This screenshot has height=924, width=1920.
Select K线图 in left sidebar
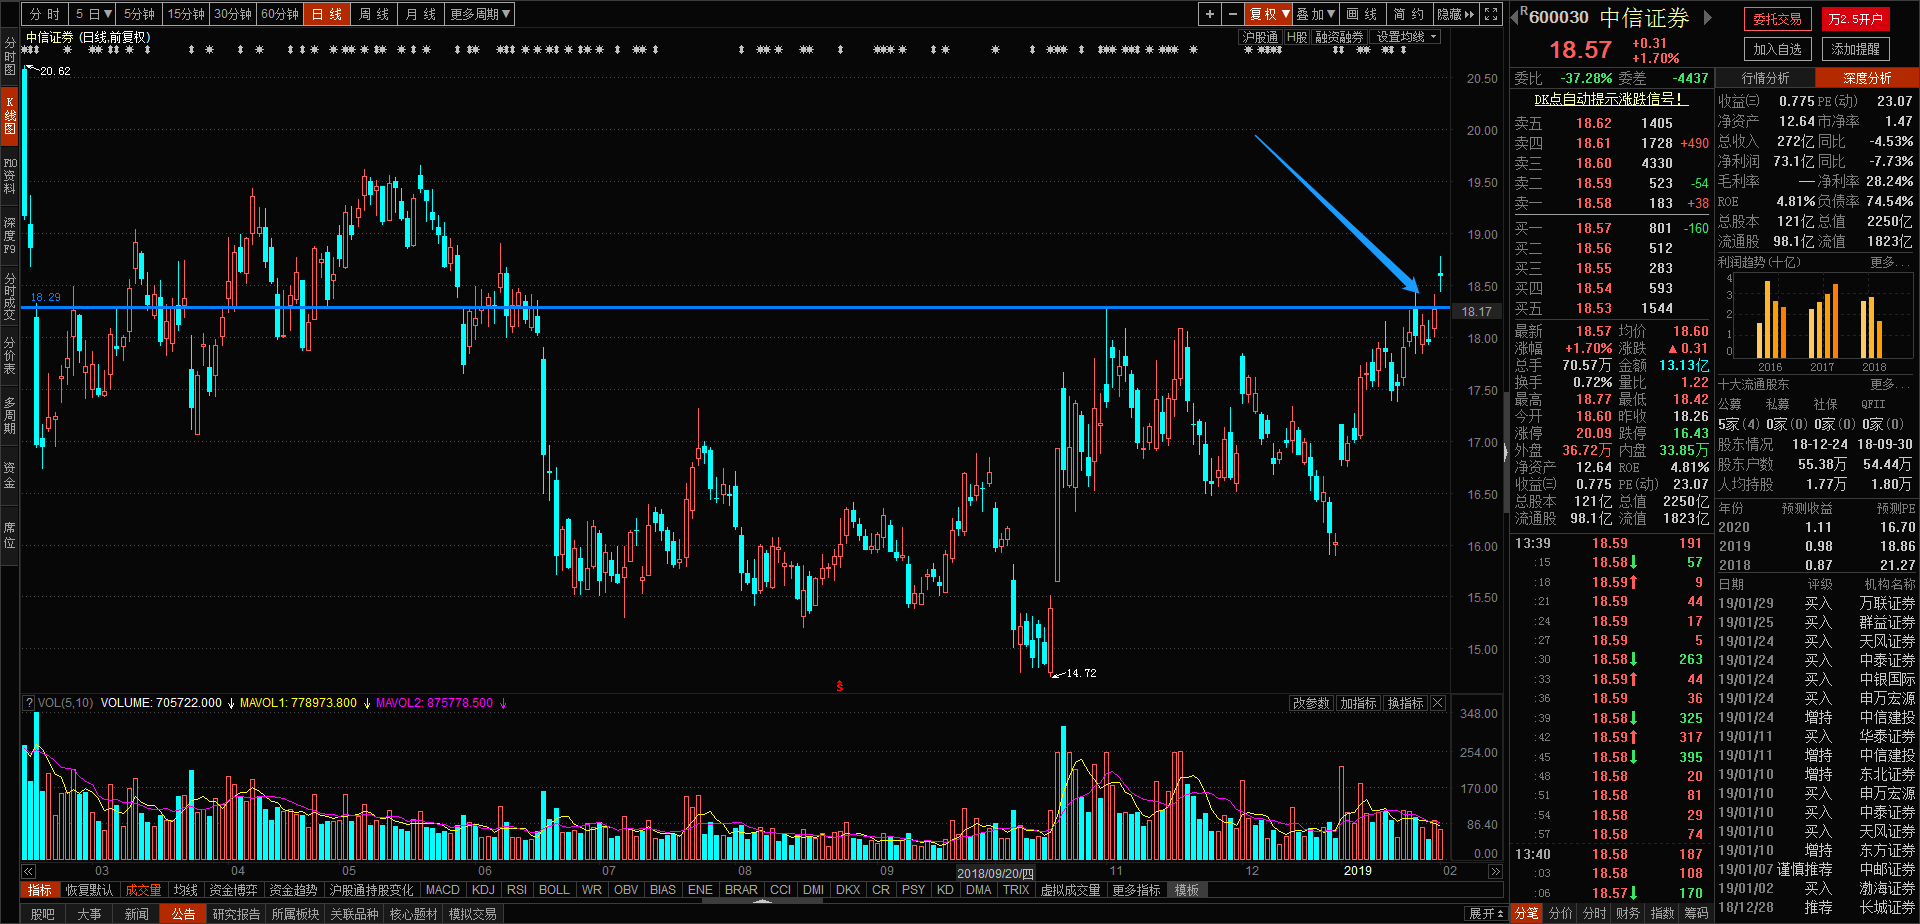[x=9, y=116]
